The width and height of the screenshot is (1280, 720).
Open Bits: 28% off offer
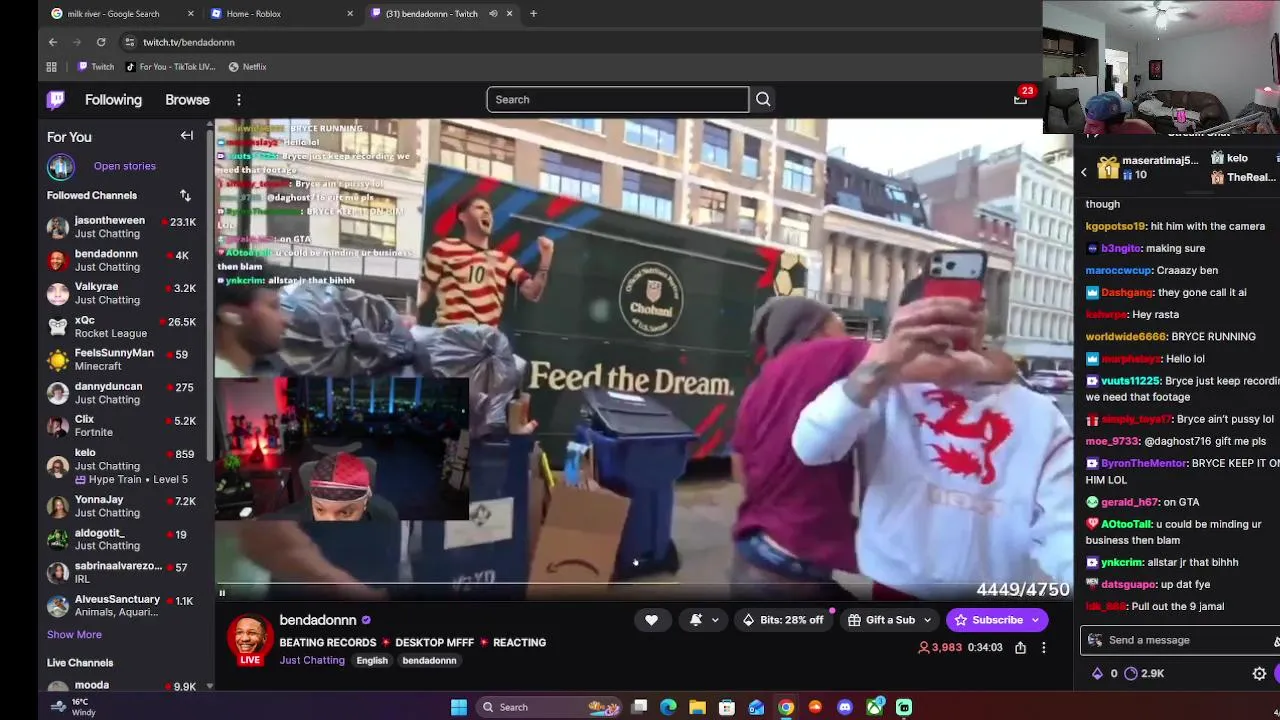(x=782, y=620)
